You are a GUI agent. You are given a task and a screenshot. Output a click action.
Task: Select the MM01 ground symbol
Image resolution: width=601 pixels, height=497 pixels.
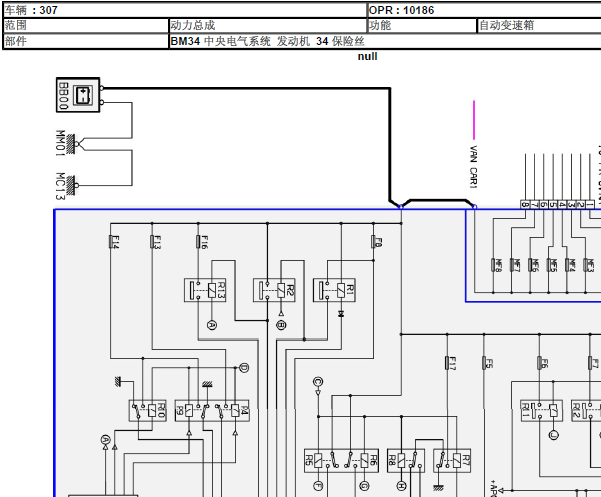pos(71,144)
